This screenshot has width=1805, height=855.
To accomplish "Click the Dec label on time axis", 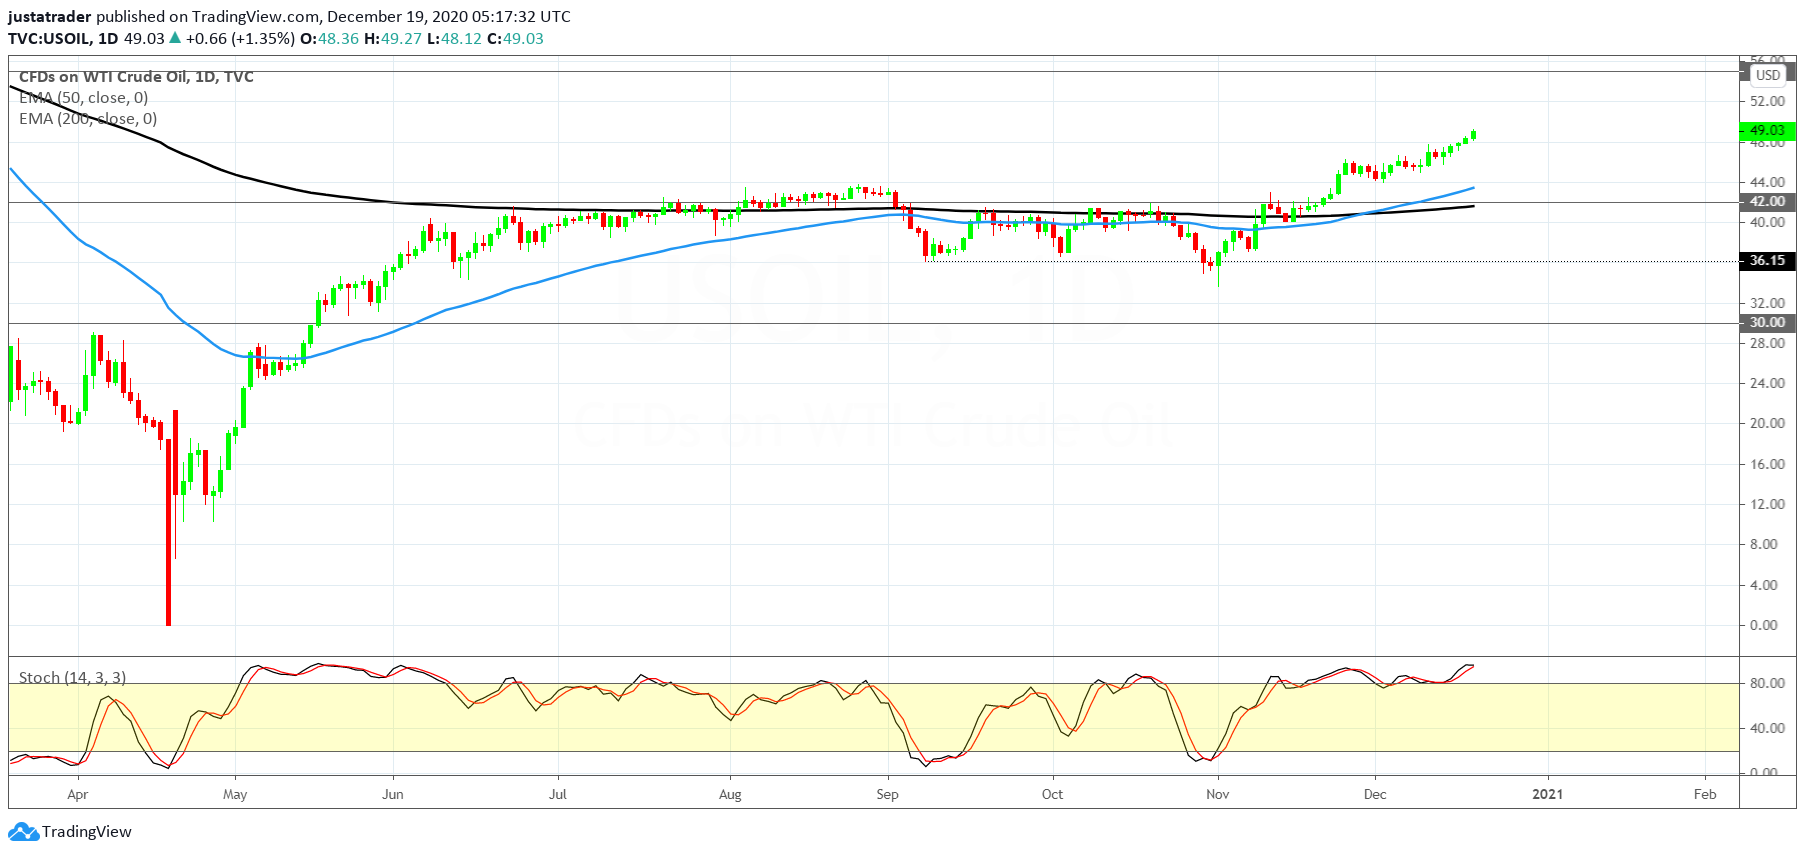I will pos(1375,795).
